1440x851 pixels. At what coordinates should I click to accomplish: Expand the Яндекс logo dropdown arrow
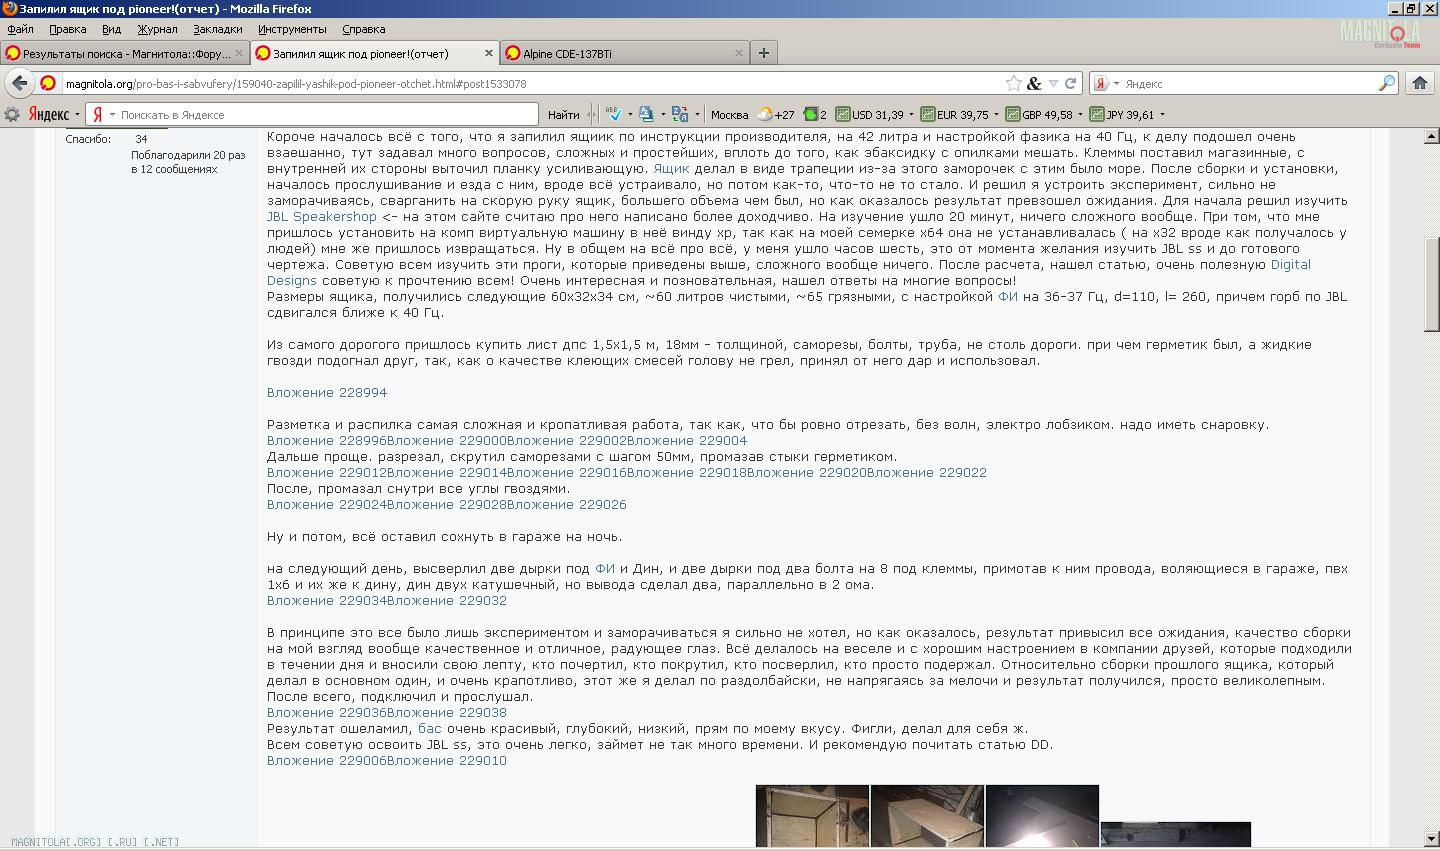[77, 114]
